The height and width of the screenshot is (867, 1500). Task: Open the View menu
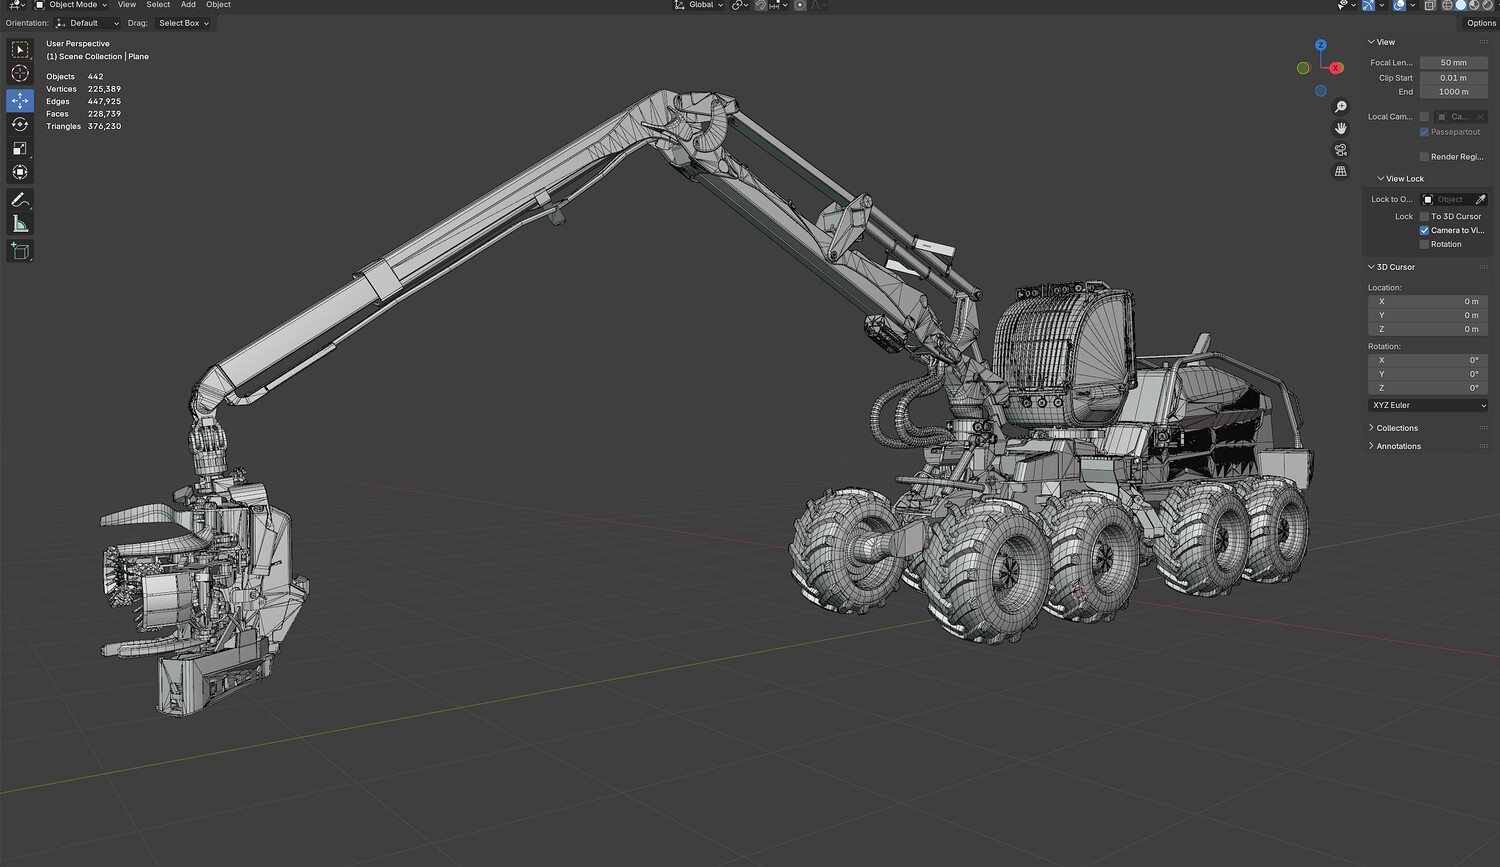127,5
